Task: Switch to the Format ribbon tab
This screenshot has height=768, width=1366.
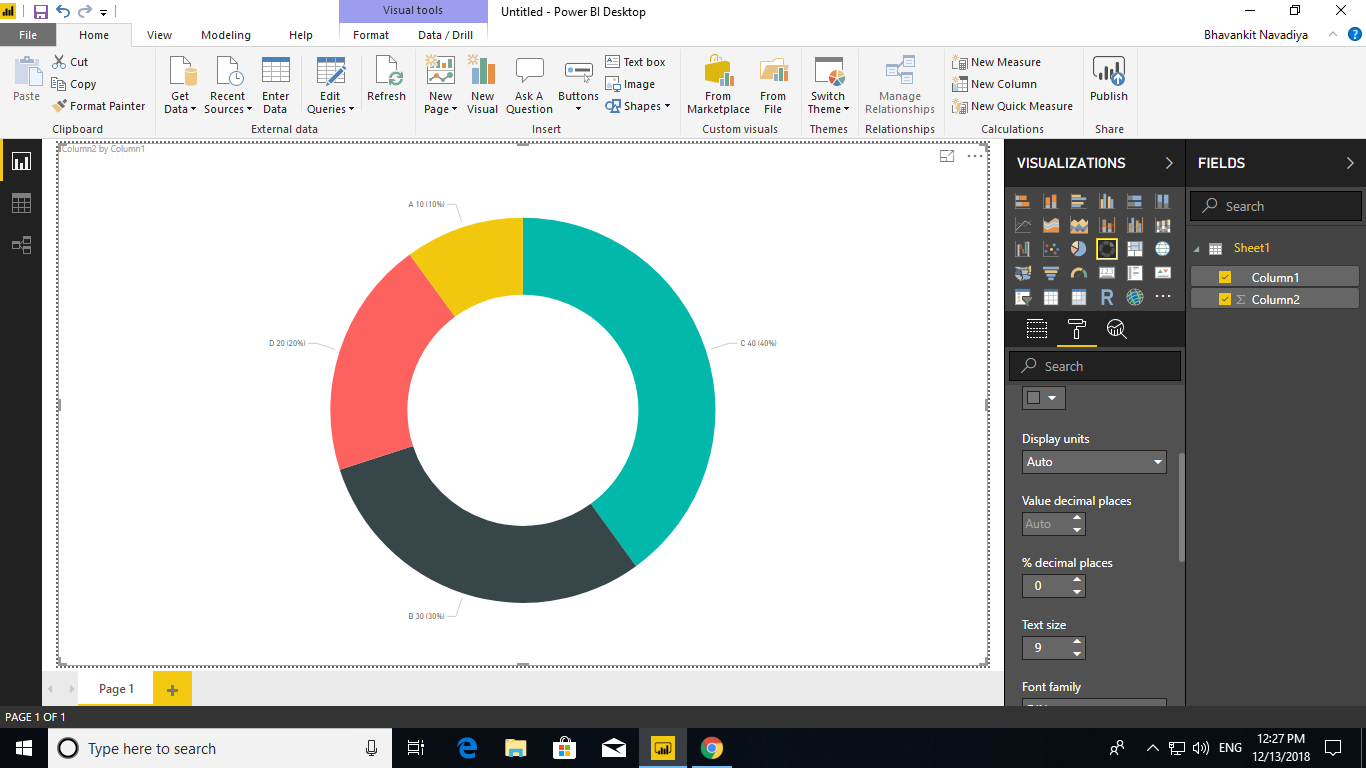Action: (371, 35)
